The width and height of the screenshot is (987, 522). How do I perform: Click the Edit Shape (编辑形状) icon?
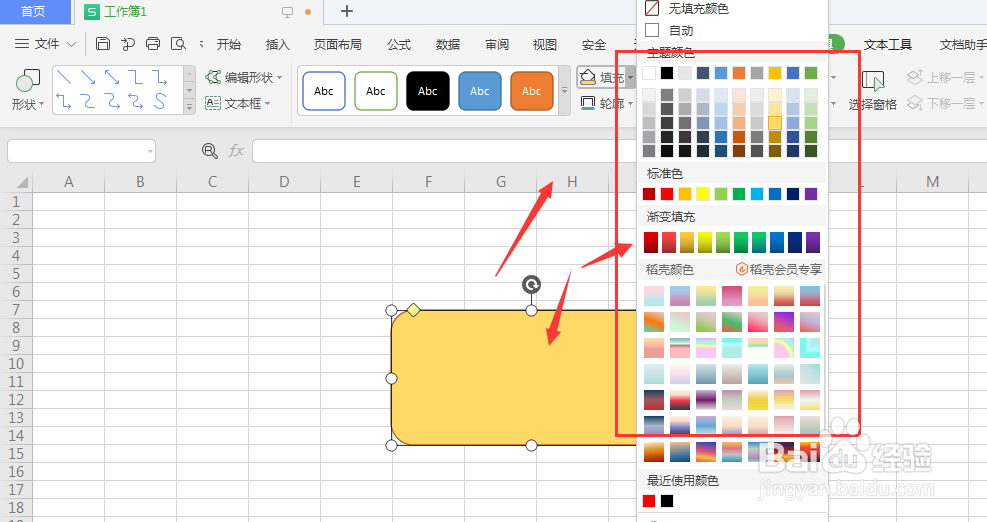pyautogui.click(x=214, y=77)
